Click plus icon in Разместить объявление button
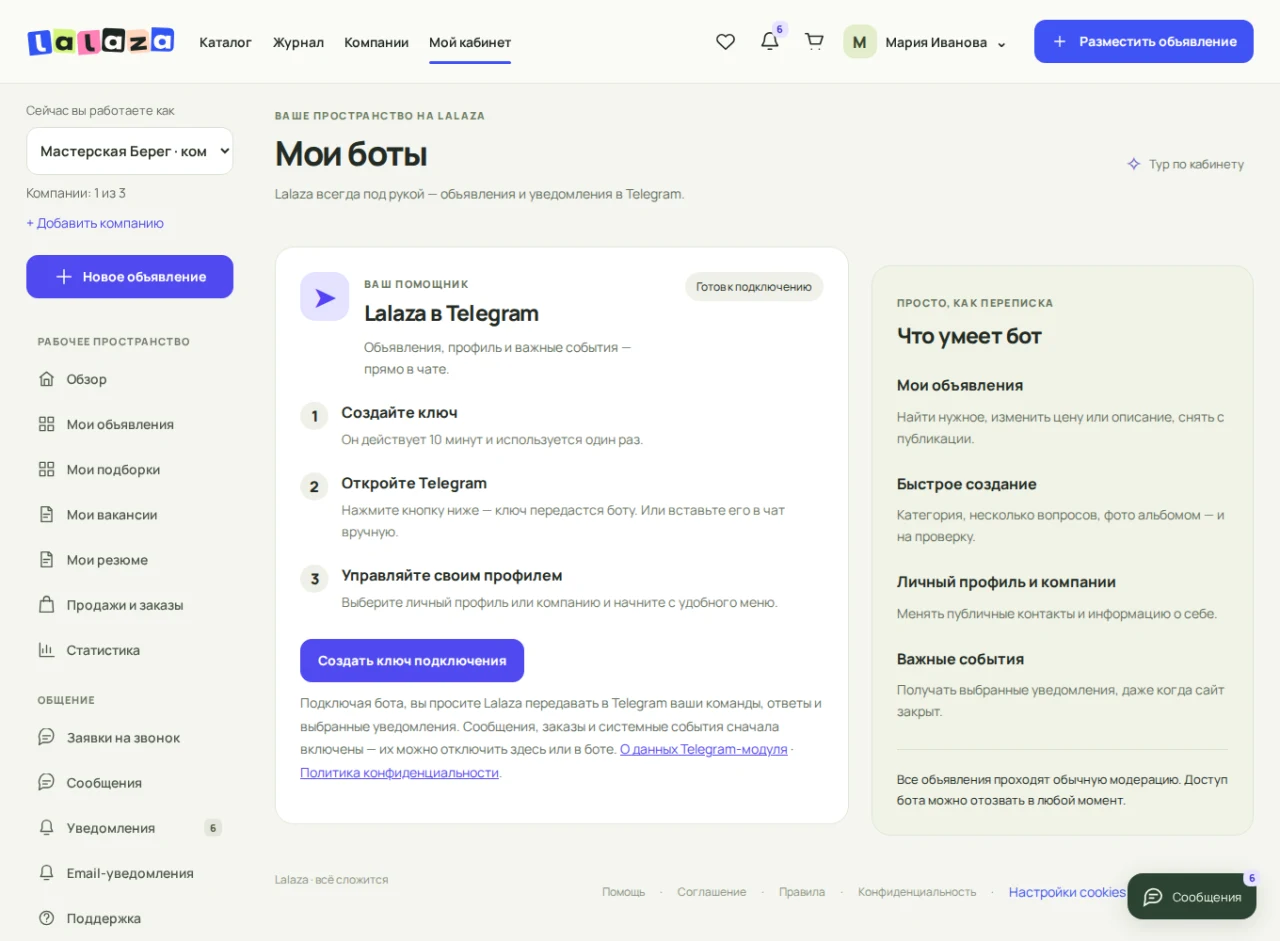 click(x=1060, y=42)
